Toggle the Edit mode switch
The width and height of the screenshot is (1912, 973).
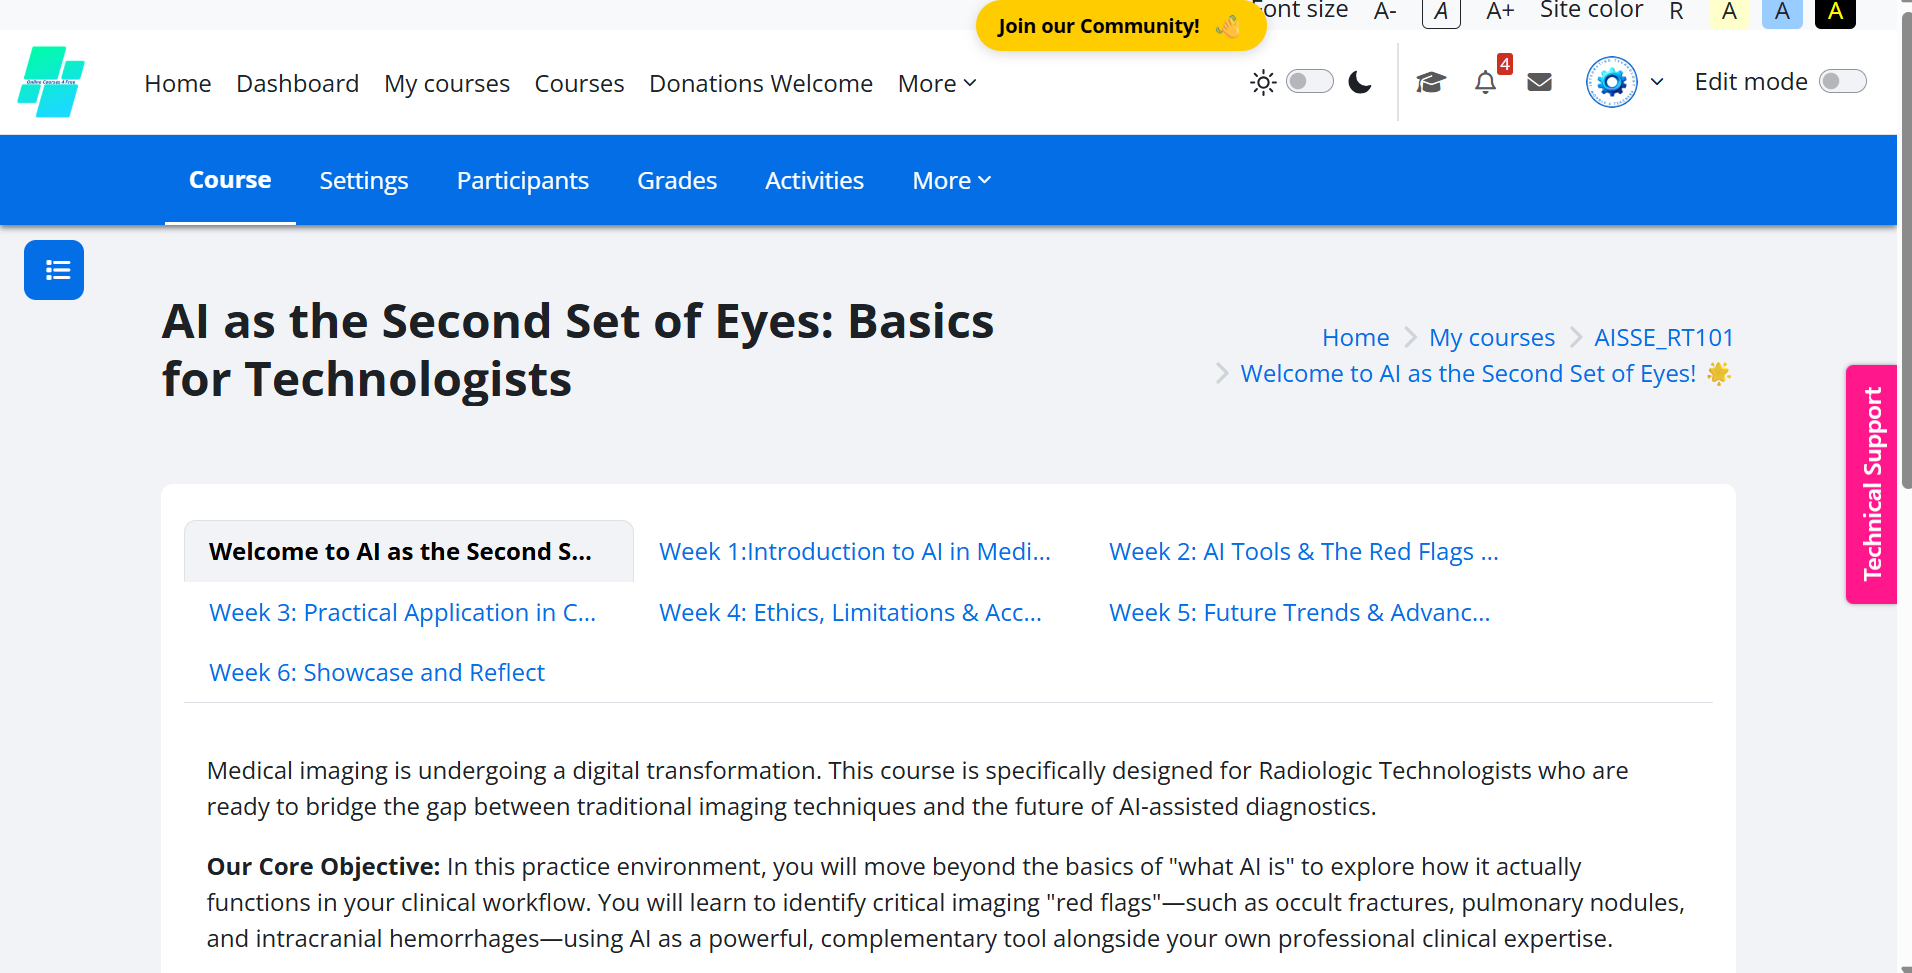click(x=1843, y=81)
